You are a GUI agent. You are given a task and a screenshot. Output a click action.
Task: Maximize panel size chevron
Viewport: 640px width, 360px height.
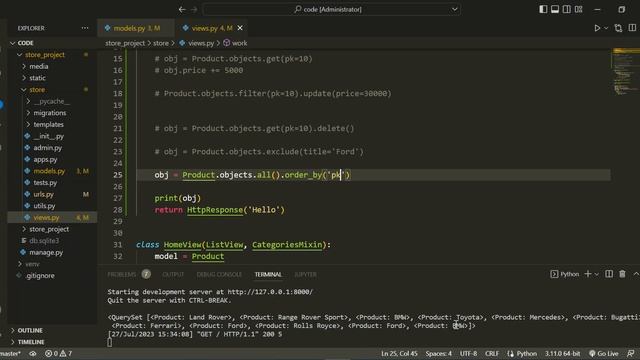click(x=636, y=274)
